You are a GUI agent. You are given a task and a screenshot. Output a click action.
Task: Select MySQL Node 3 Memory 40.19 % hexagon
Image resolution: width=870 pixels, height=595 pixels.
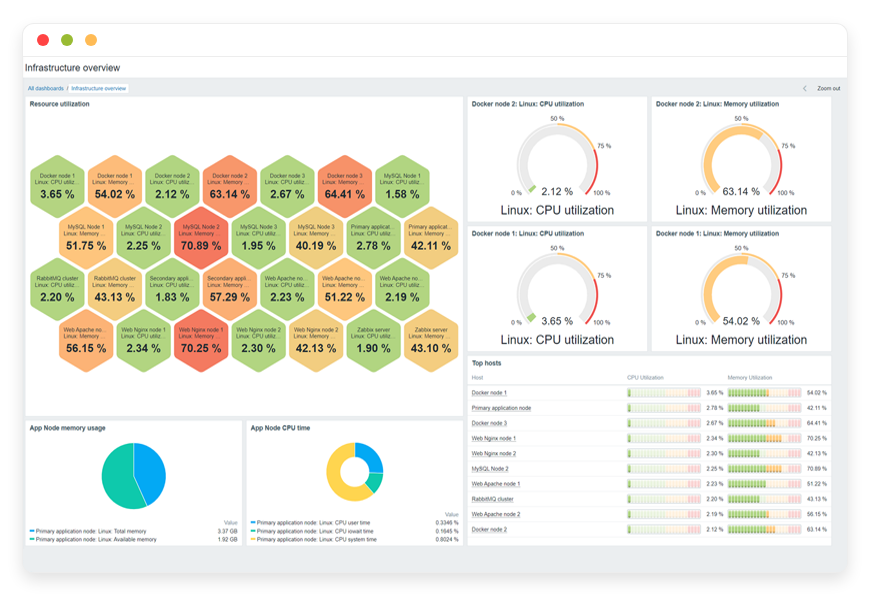click(316, 238)
